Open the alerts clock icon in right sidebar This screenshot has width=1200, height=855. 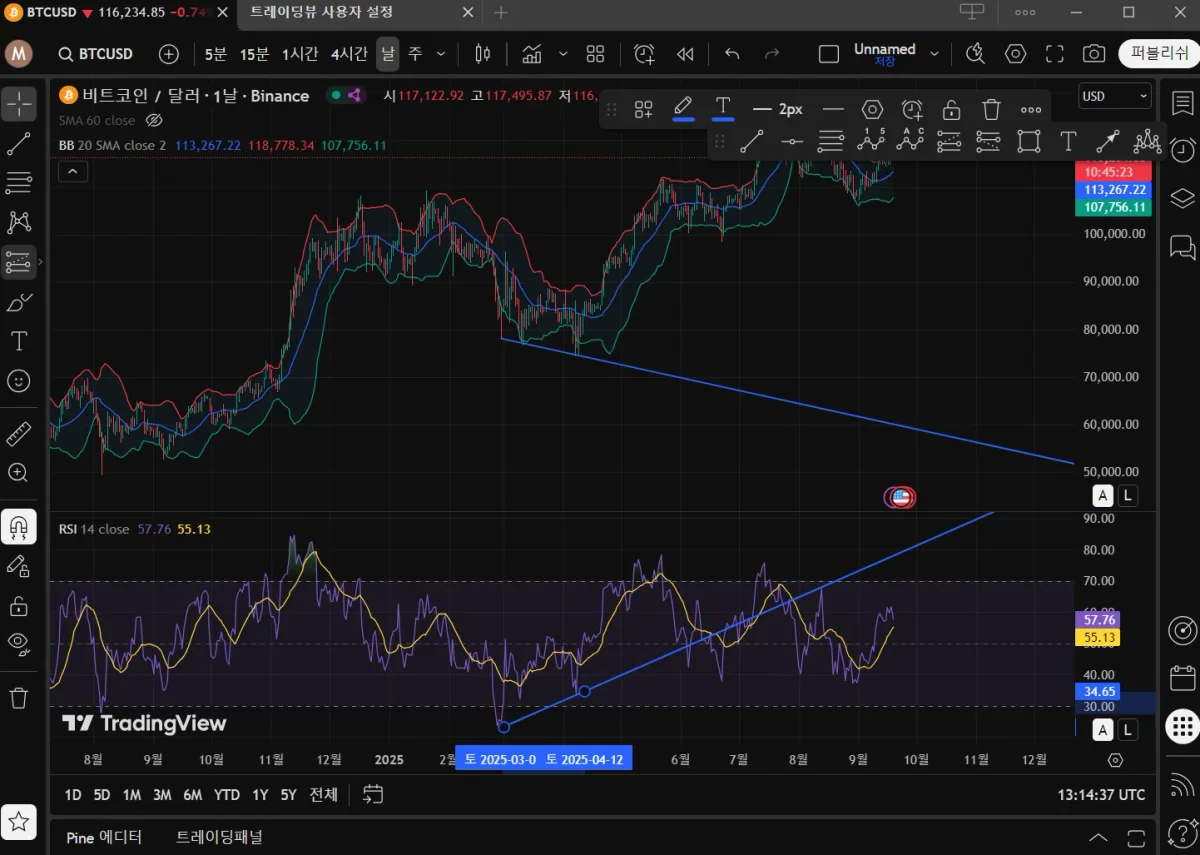point(1182,150)
